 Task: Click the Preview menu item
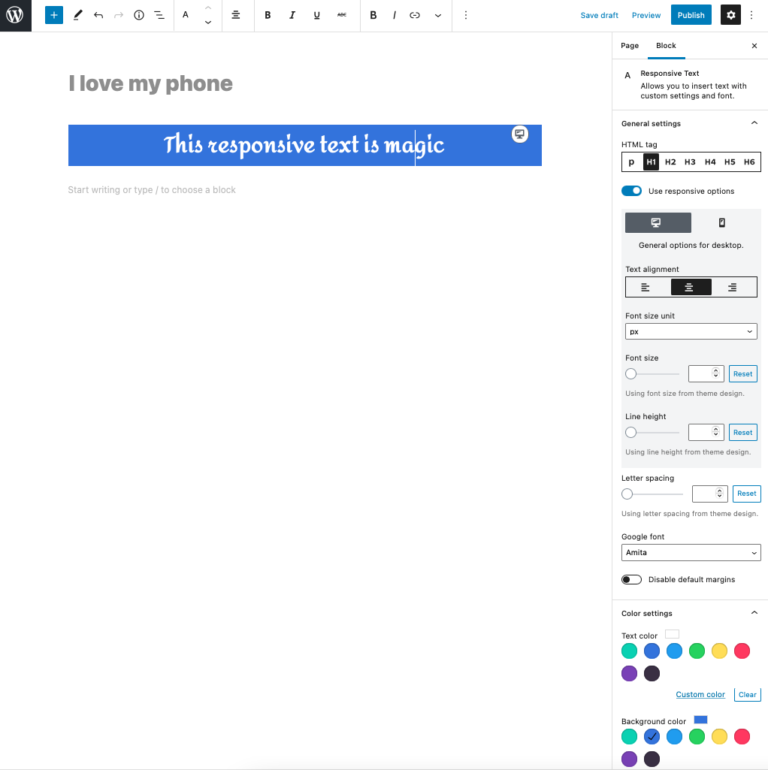coord(646,15)
